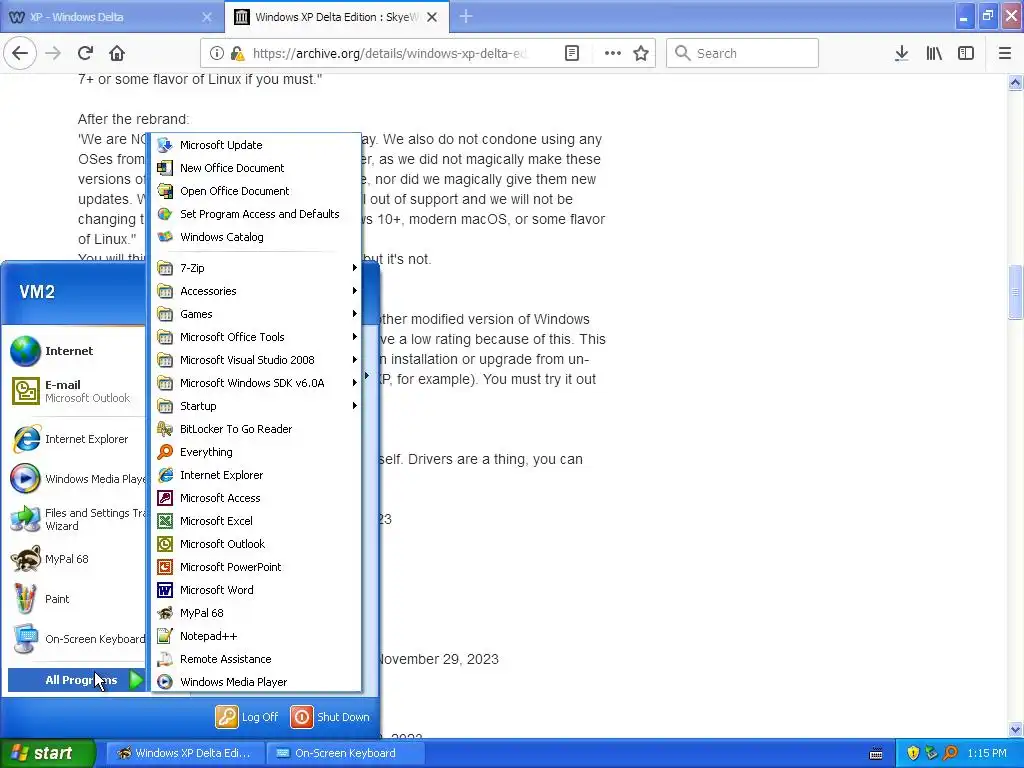Show site information icon in address bar
Viewport: 1024px width, 768px height.
[217, 54]
